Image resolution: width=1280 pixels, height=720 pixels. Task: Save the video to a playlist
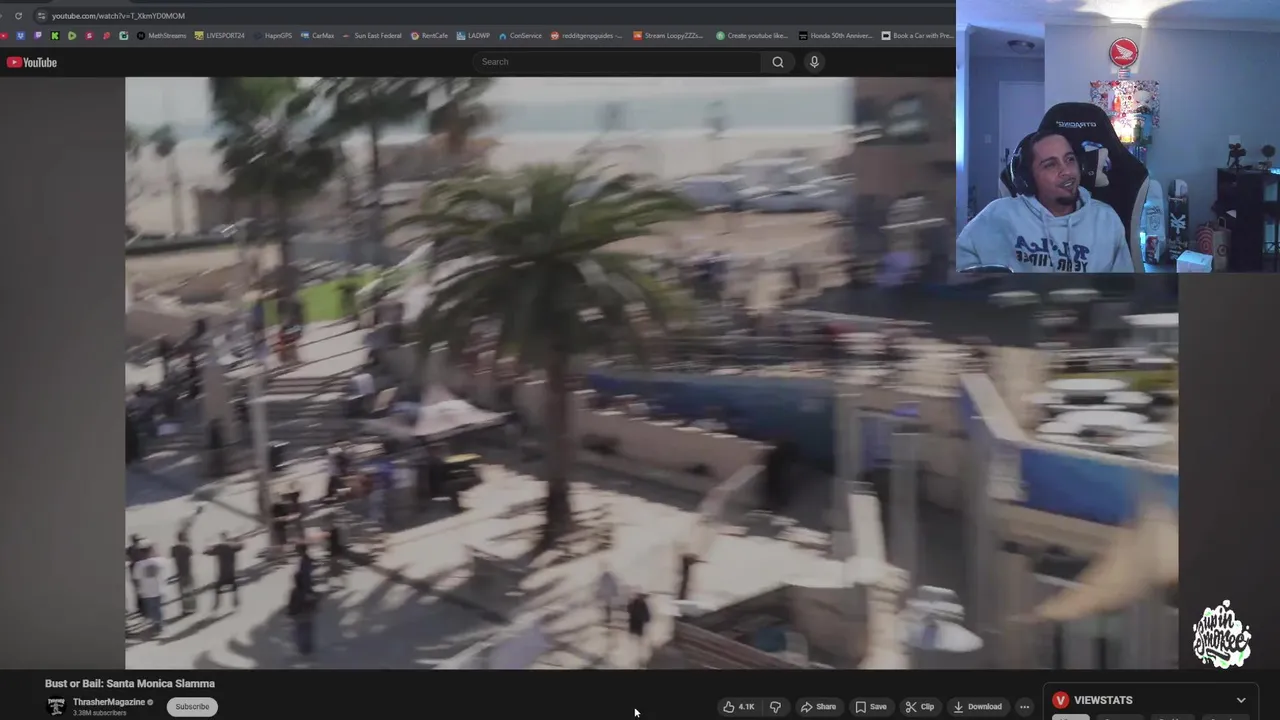(x=870, y=707)
